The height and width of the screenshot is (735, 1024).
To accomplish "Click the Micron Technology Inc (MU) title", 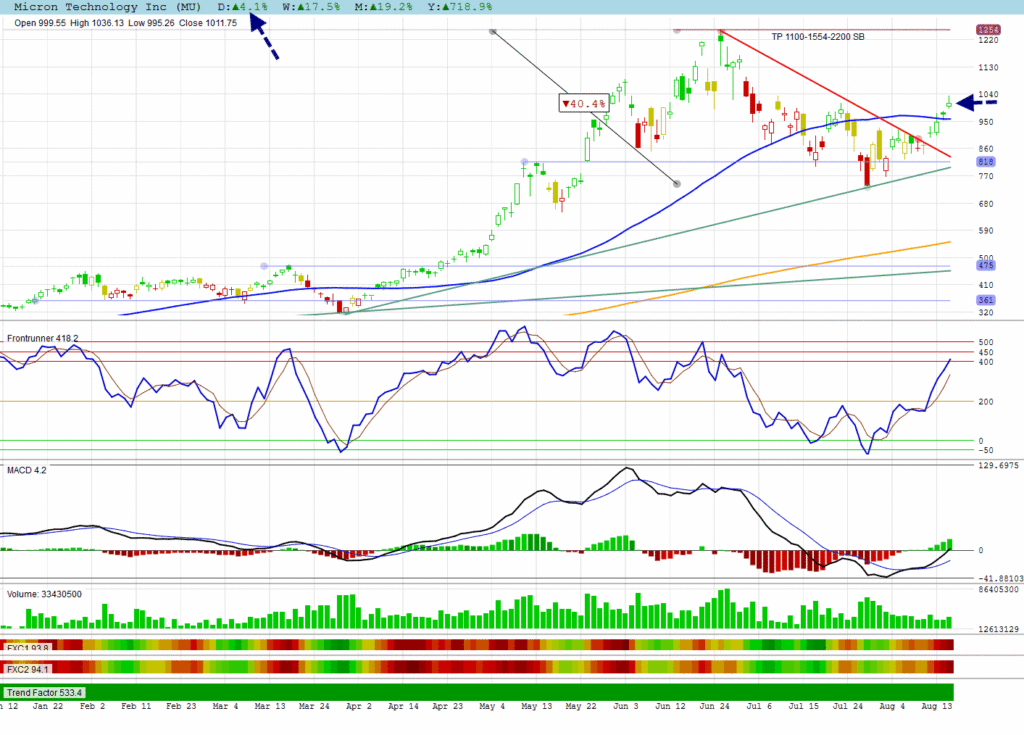I will point(108,7).
